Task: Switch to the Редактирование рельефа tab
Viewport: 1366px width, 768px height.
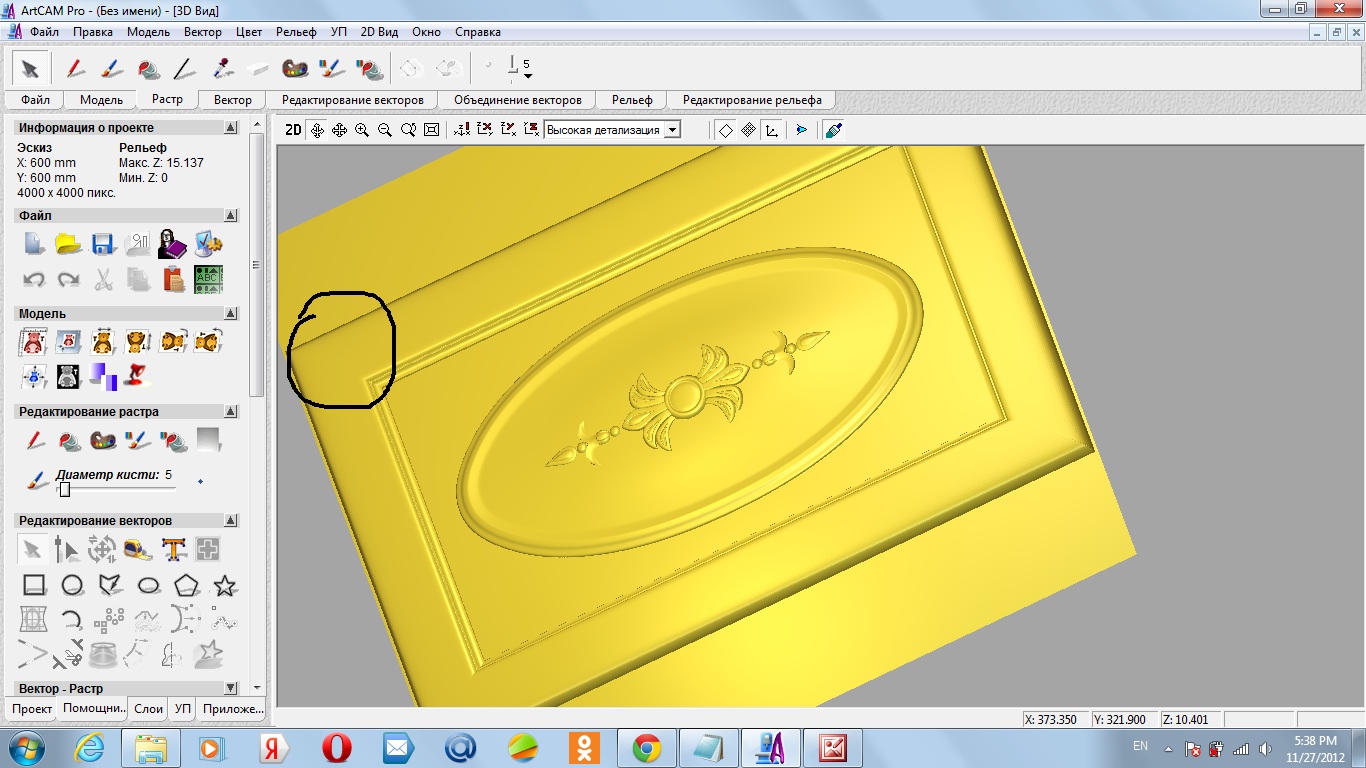Action: click(752, 100)
